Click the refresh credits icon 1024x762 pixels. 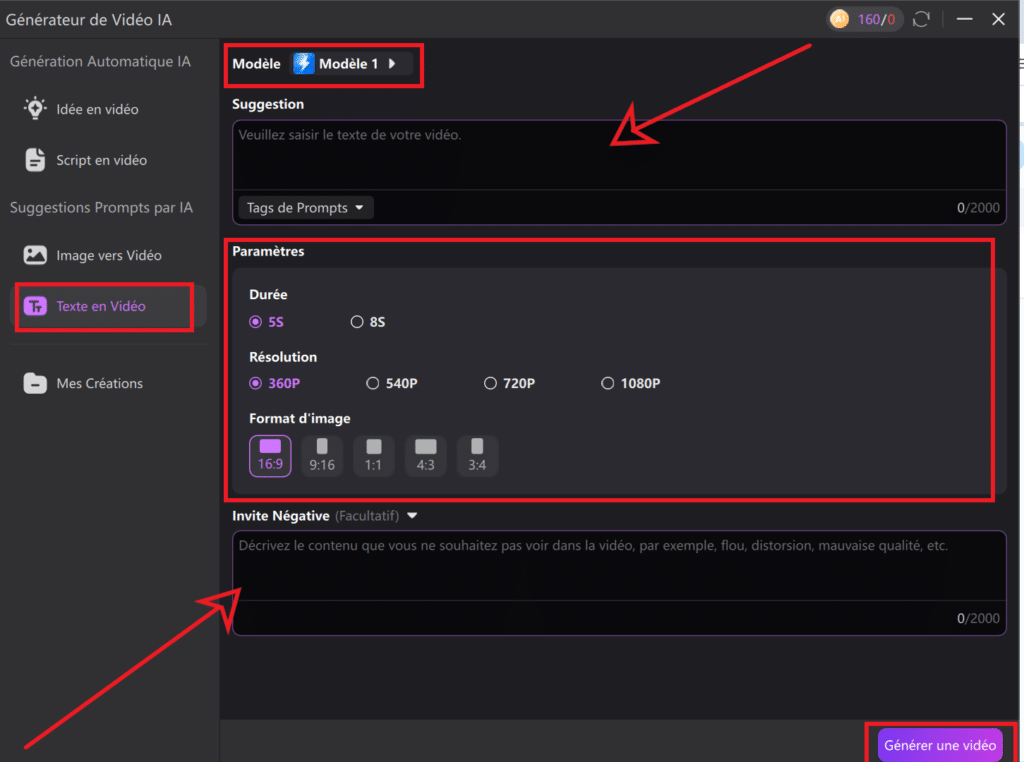[922, 19]
